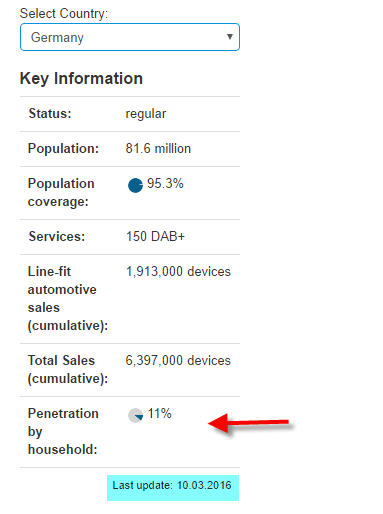This screenshot has width=383, height=514.
Task: Click the Key Information heading
Action: pos(81,79)
